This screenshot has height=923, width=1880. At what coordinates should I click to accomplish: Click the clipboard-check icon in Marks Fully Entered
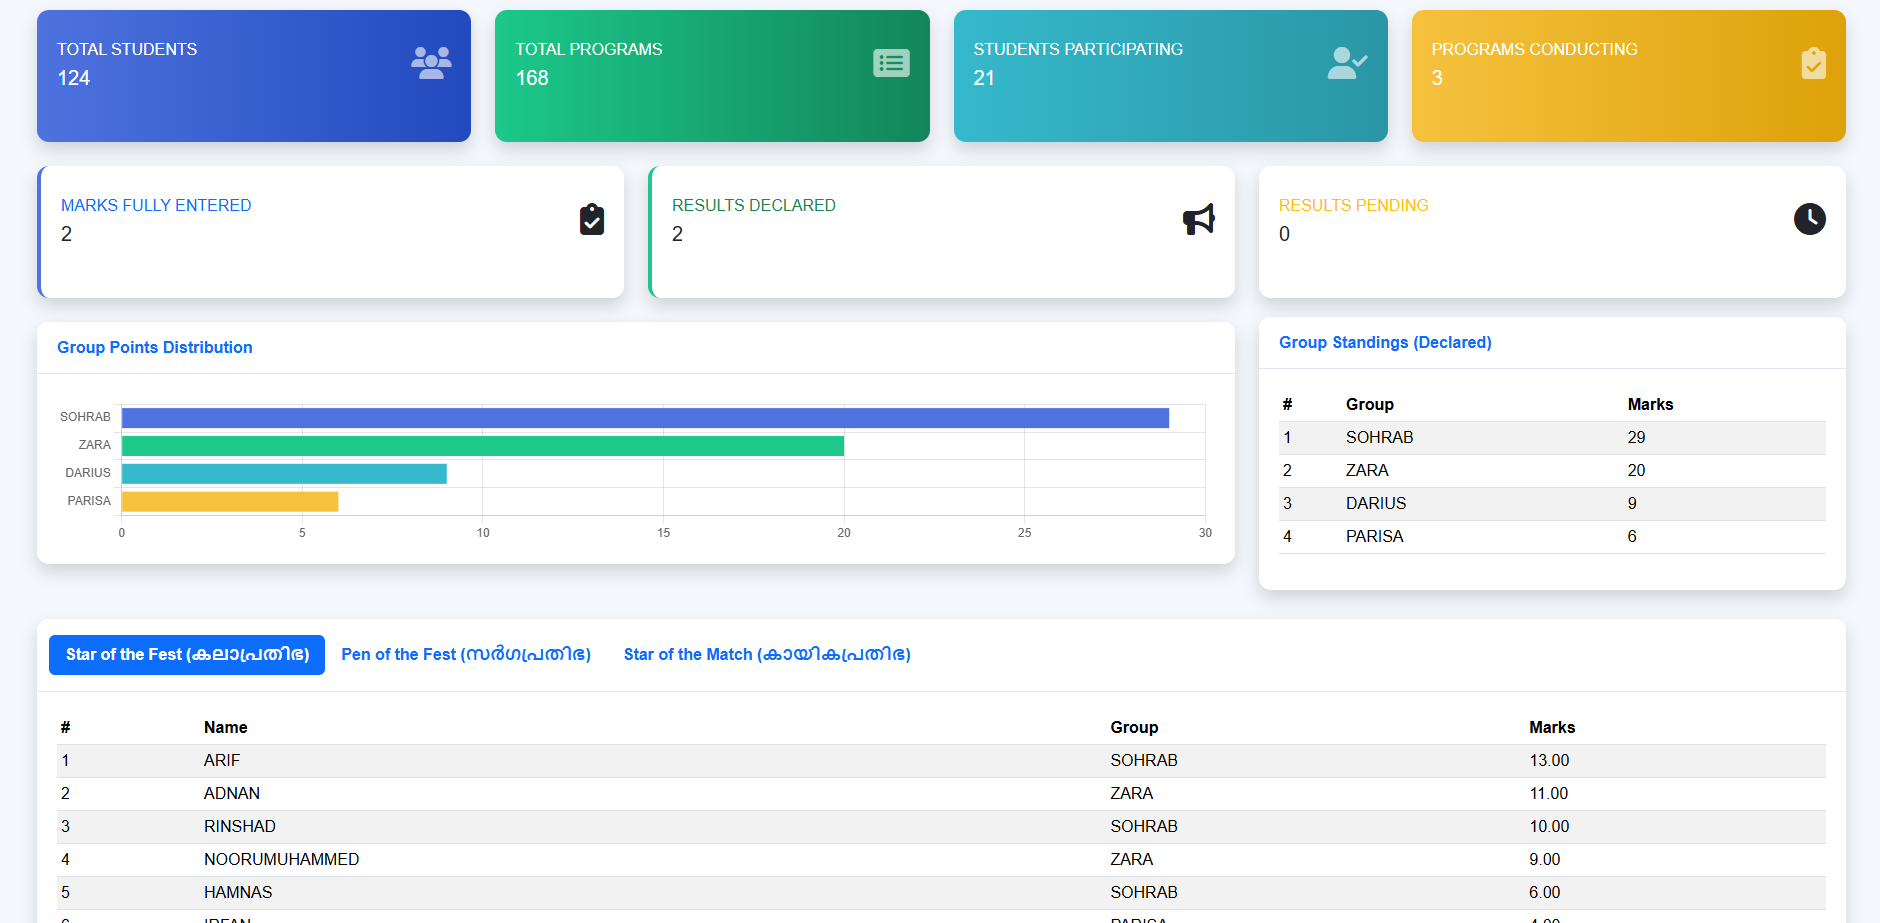pos(592,219)
